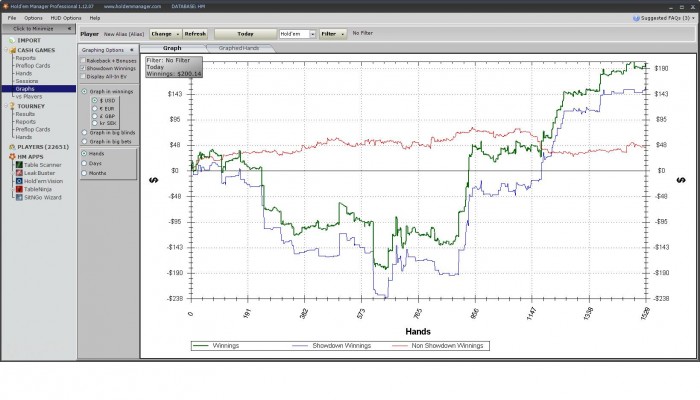This screenshot has height=400, width=700.
Task: Select kr SEK currency radio
Action: (x=95, y=123)
